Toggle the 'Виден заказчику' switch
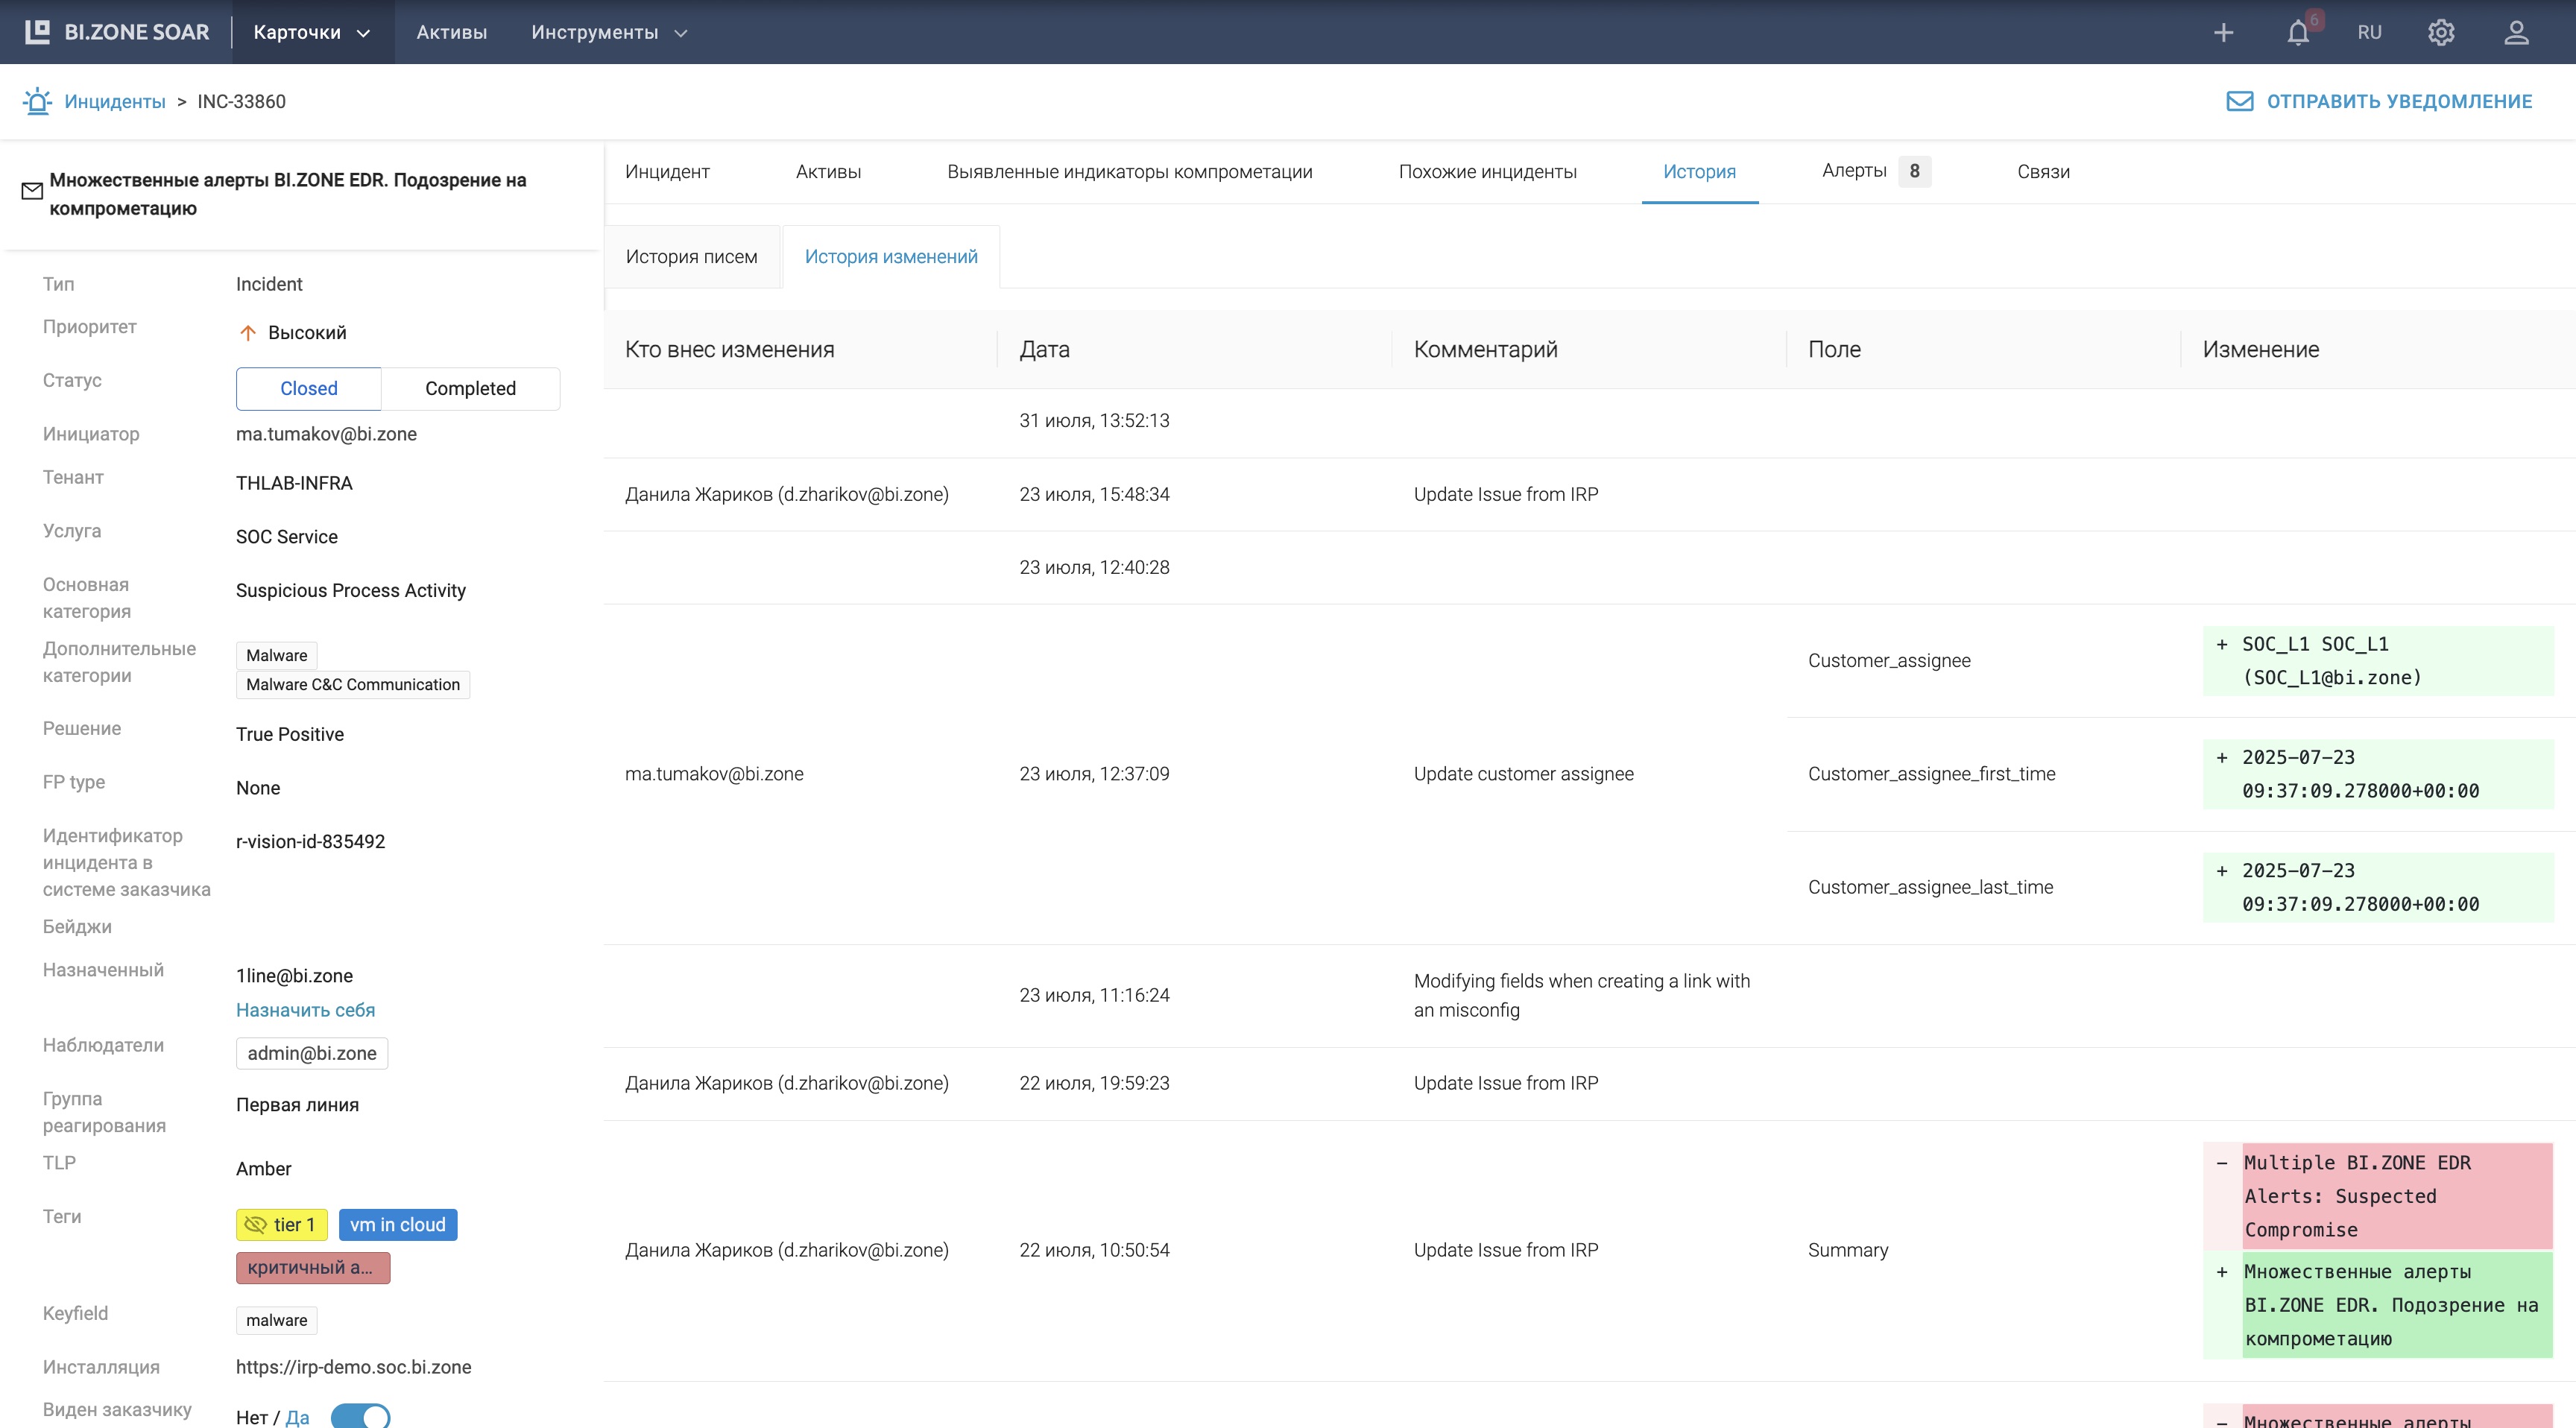The image size is (2576, 1428). [360, 1416]
